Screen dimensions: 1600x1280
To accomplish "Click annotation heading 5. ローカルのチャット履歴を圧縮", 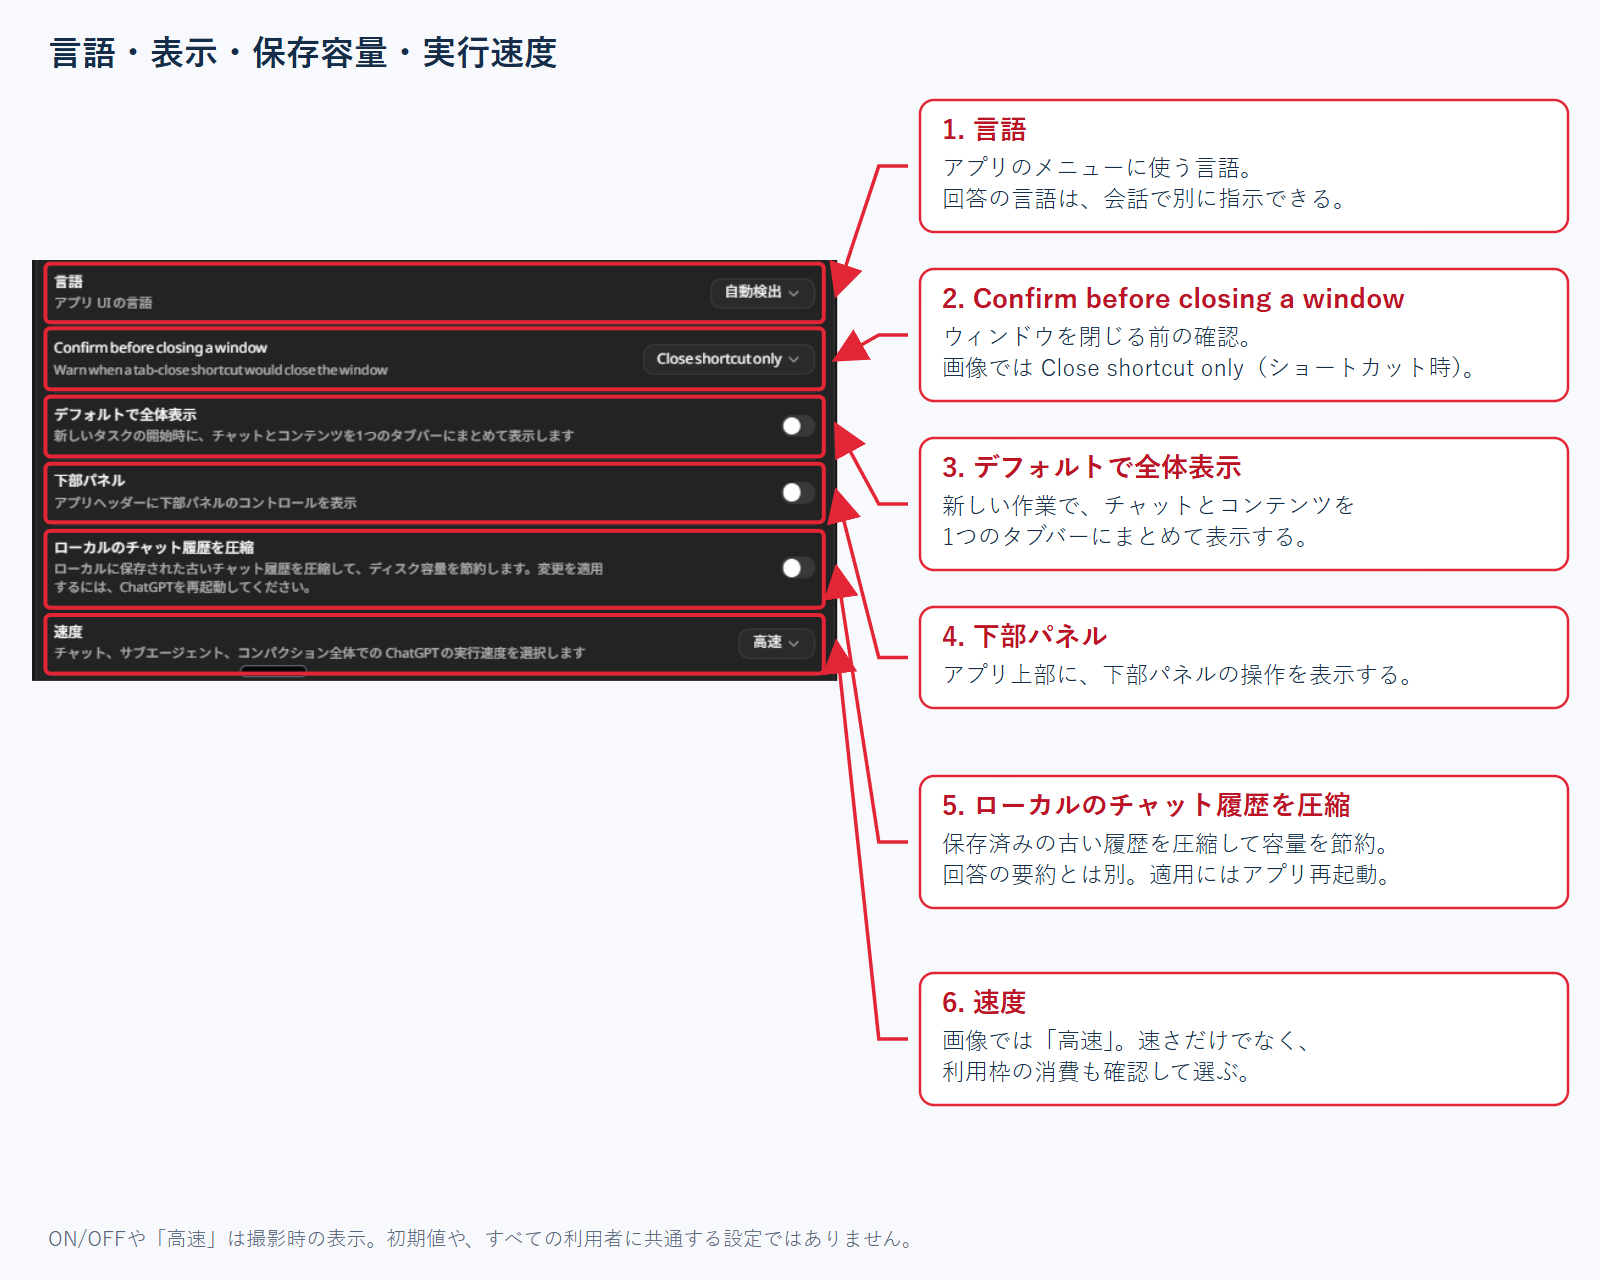I will tap(1146, 806).
